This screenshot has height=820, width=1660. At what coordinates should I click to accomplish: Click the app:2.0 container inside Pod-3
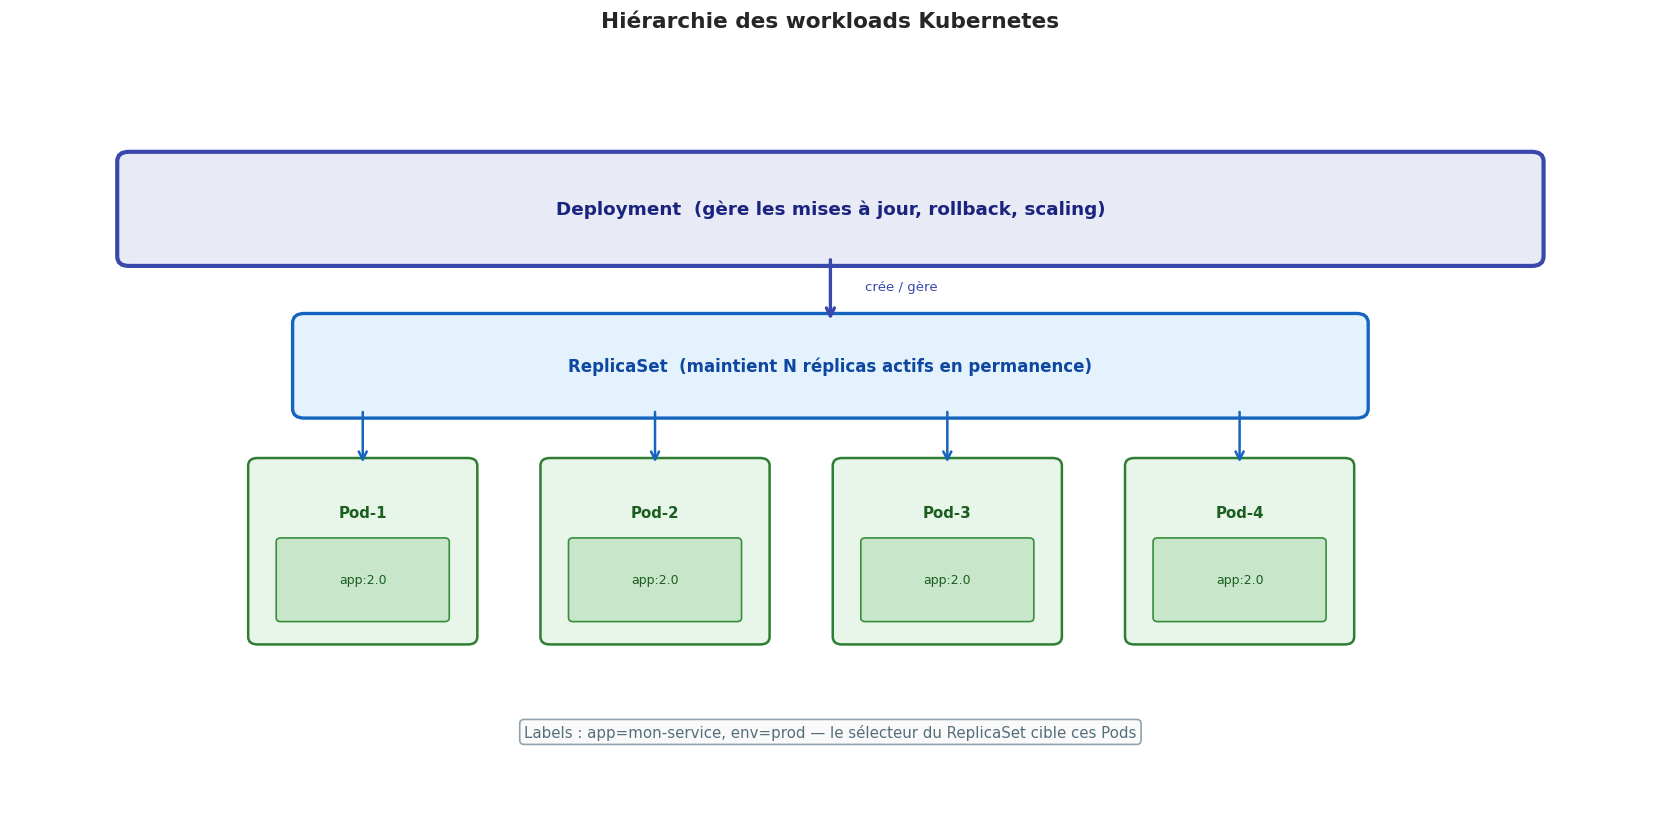[947, 580]
